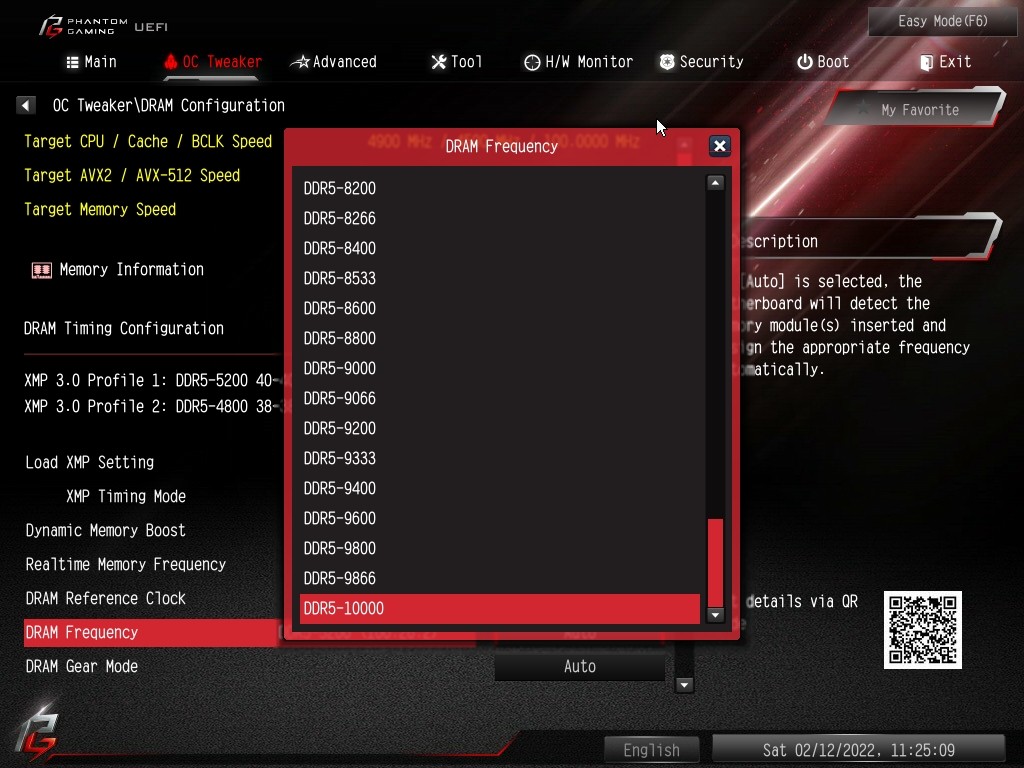
Task: Click the red popup scrollbar thumb
Action: tap(715, 562)
